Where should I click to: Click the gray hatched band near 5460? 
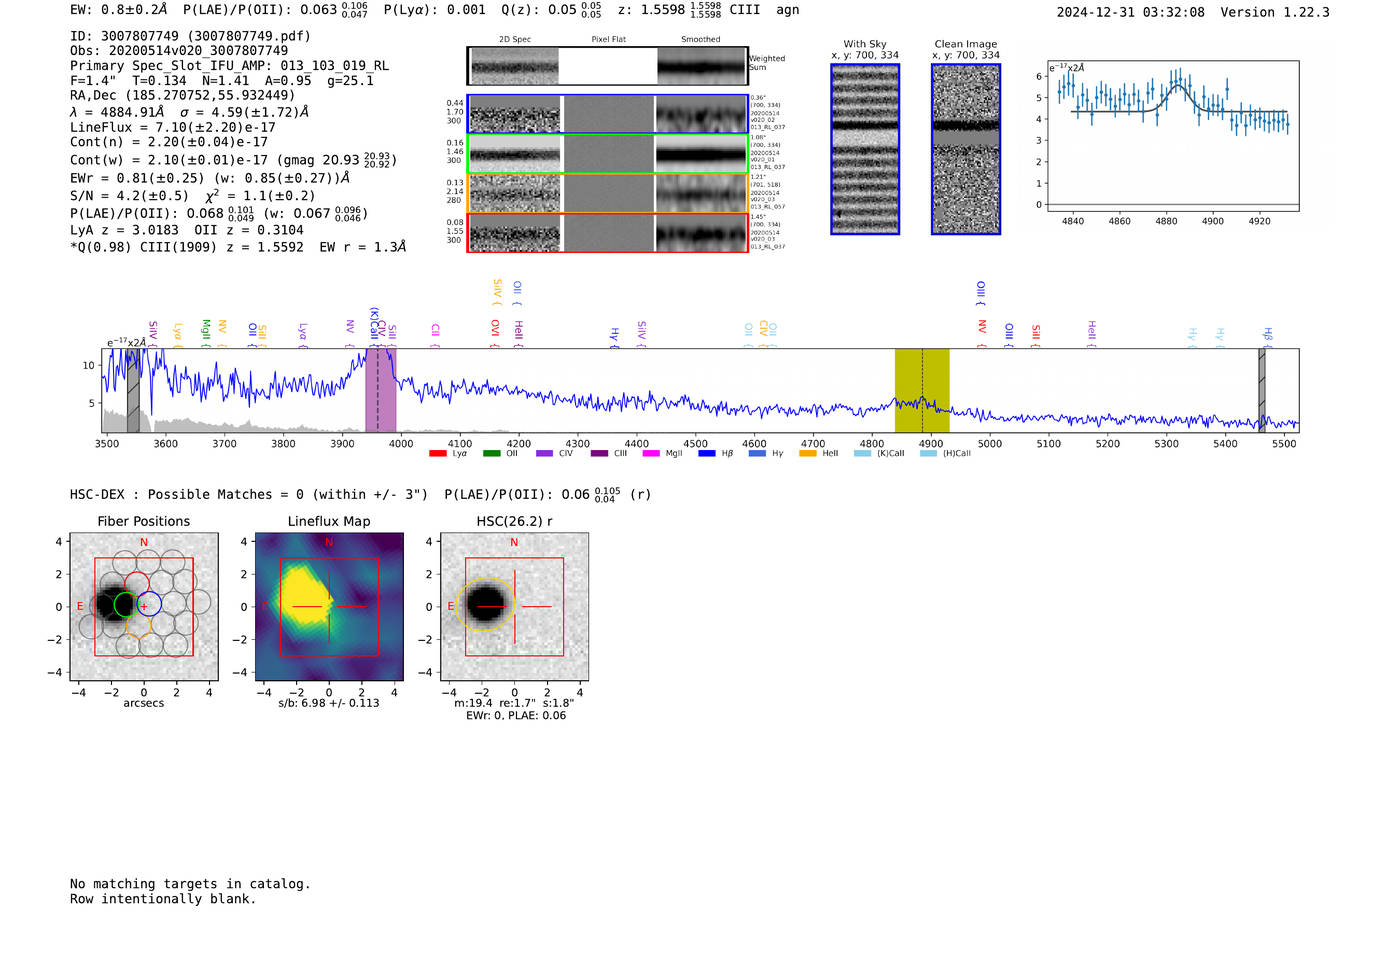click(x=1262, y=390)
